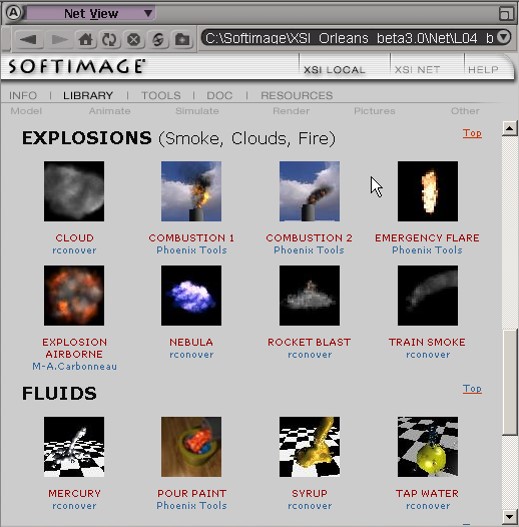Go to the Home page icon
519x527 pixels.
tap(85, 40)
